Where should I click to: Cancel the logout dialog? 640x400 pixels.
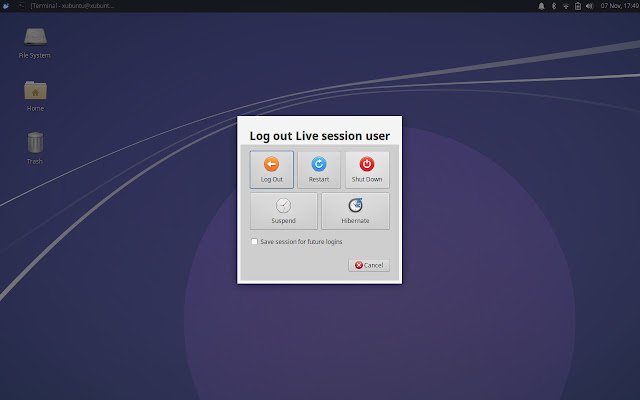tap(369, 265)
